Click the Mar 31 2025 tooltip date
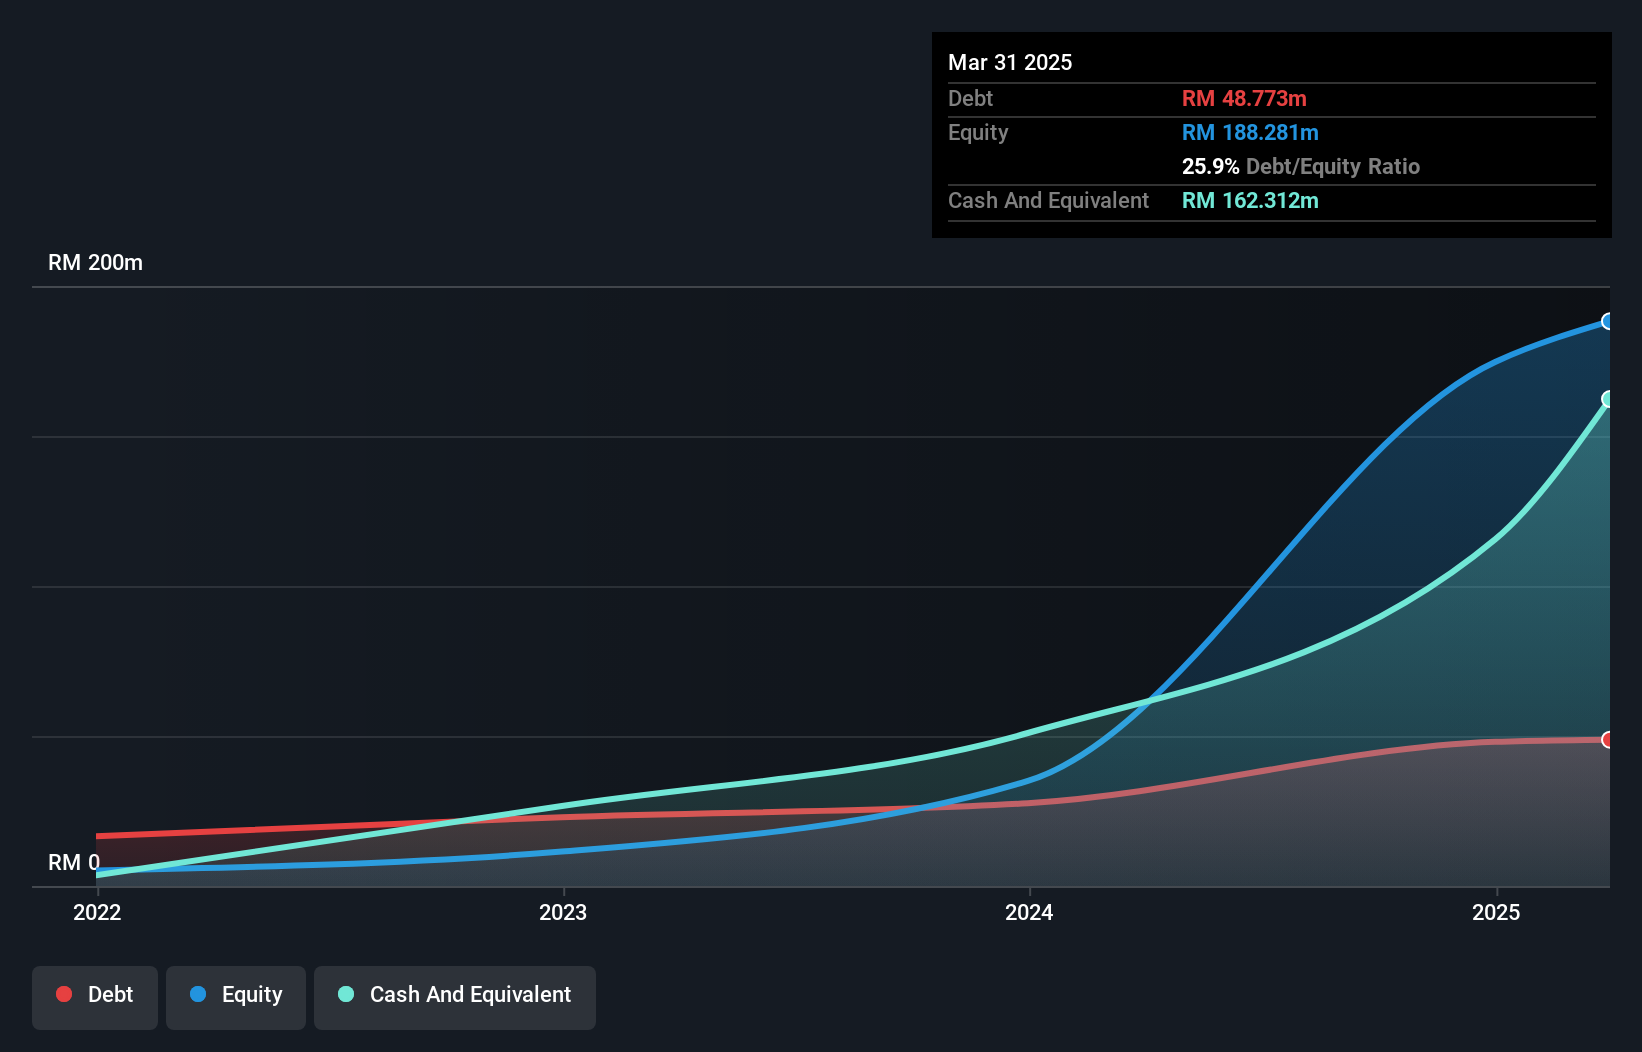This screenshot has width=1642, height=1052. (x=1010, y=62)
